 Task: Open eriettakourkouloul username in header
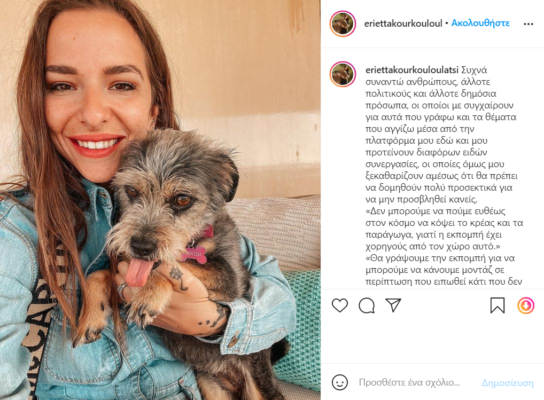[x=403, y=23]
